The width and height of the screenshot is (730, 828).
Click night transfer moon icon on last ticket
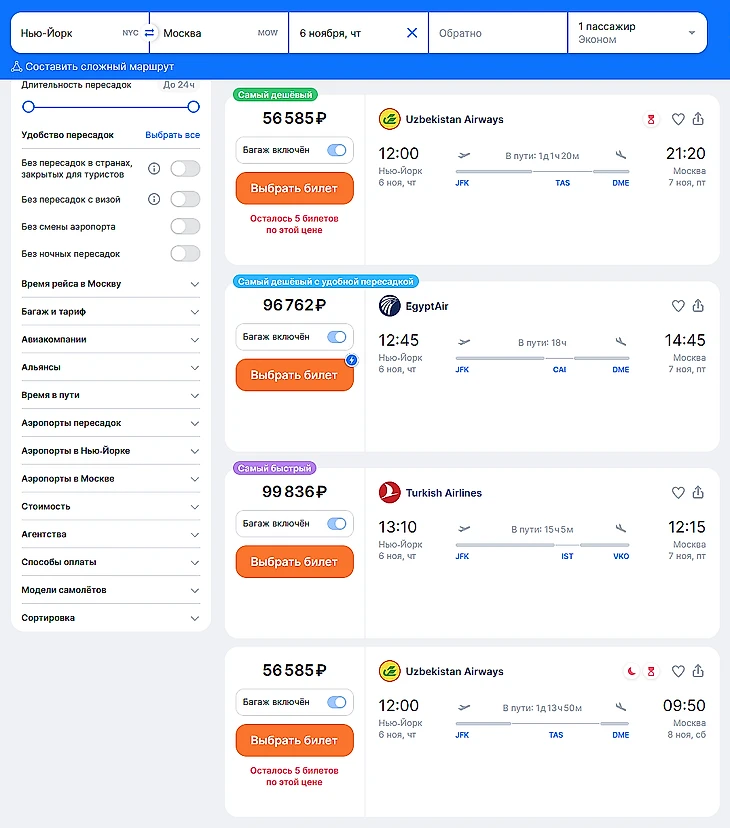tap(631, 671)
